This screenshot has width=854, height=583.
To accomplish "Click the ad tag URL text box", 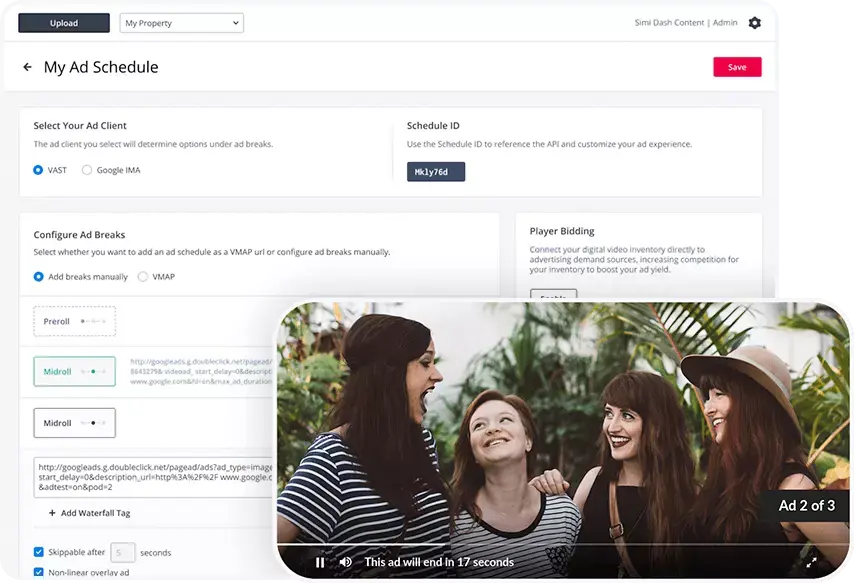I will (x=153, y=477).
